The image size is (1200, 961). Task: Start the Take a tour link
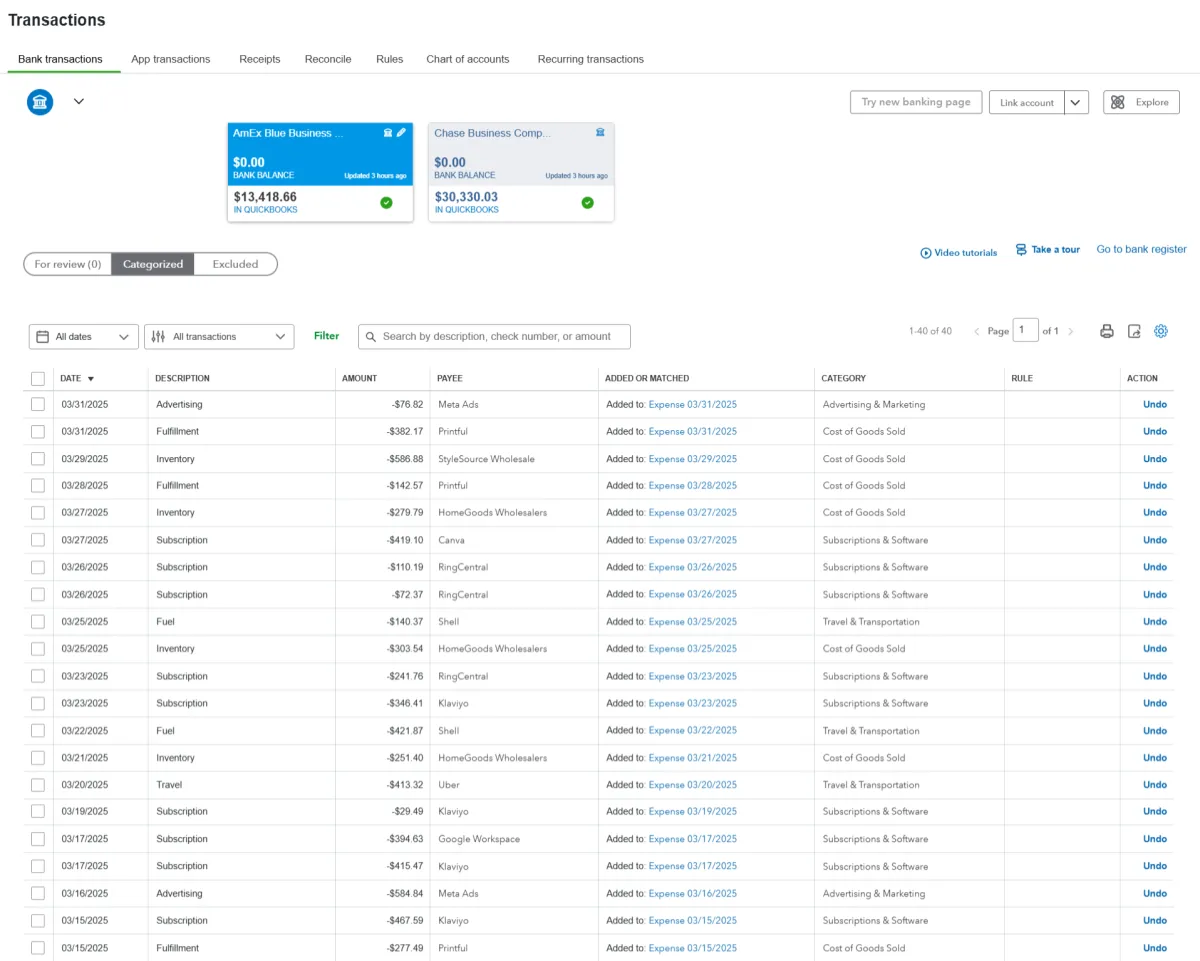click(1047, 250)
